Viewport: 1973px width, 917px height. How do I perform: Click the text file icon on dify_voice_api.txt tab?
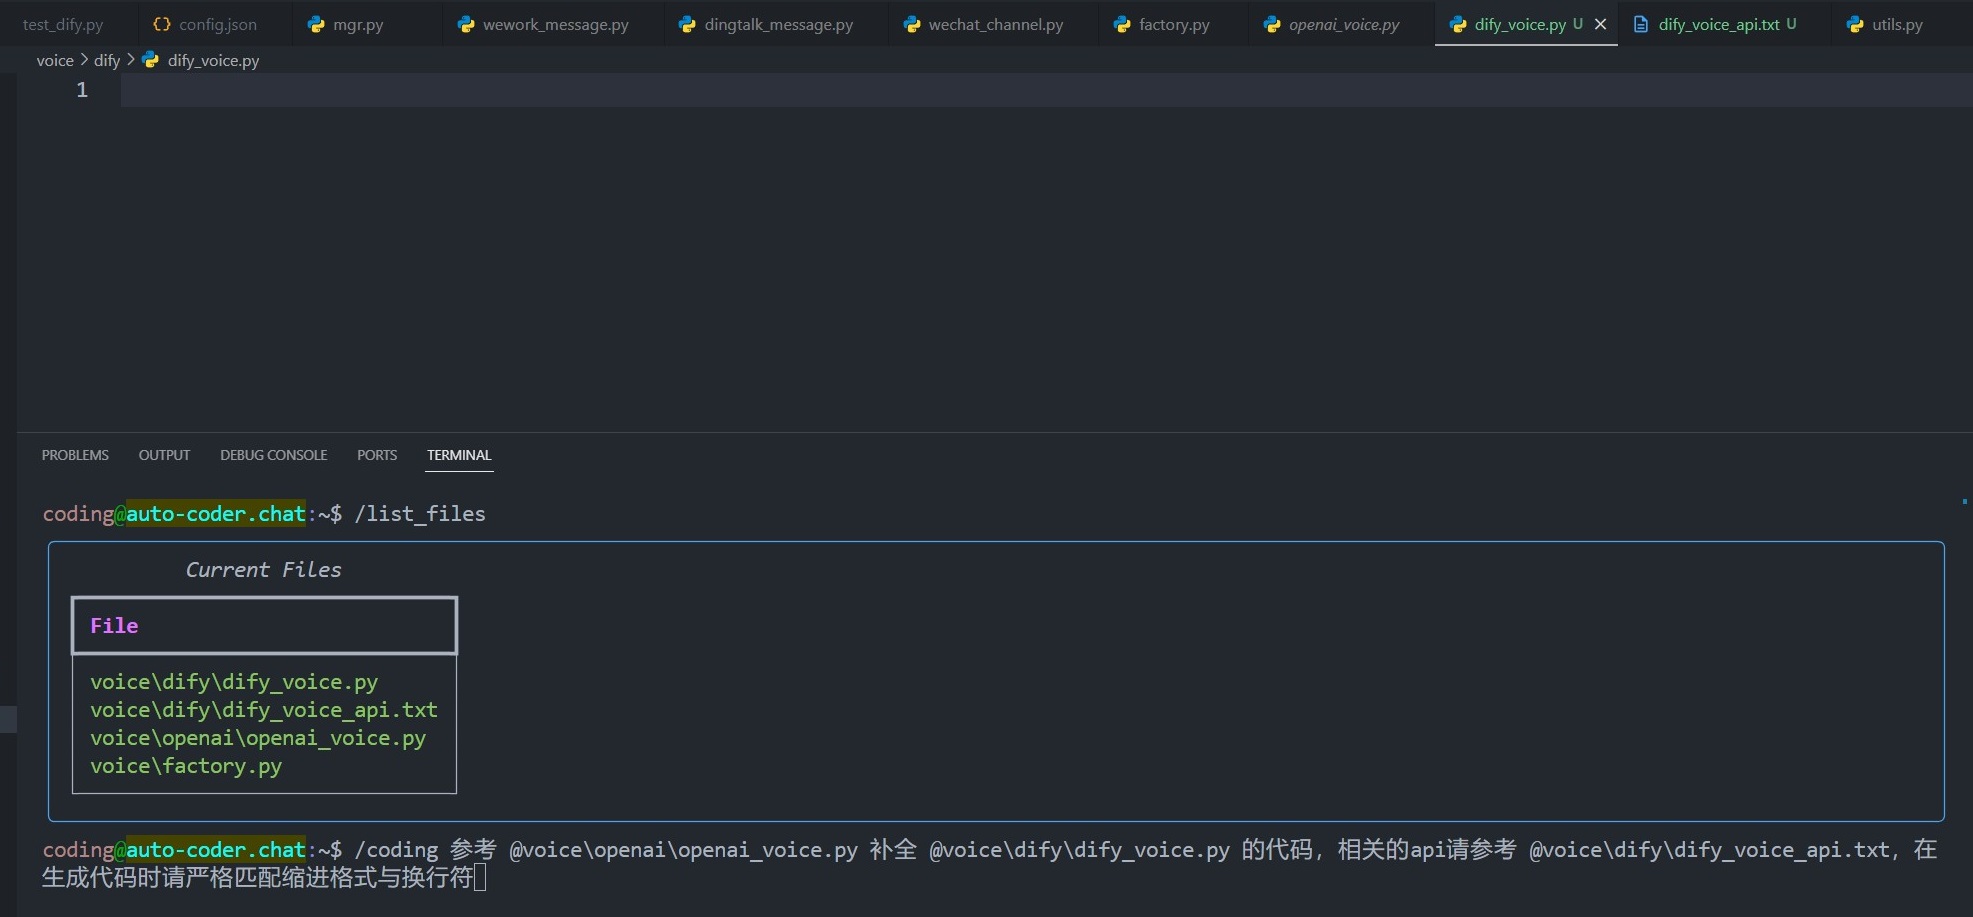click(x=1641, y=24)
